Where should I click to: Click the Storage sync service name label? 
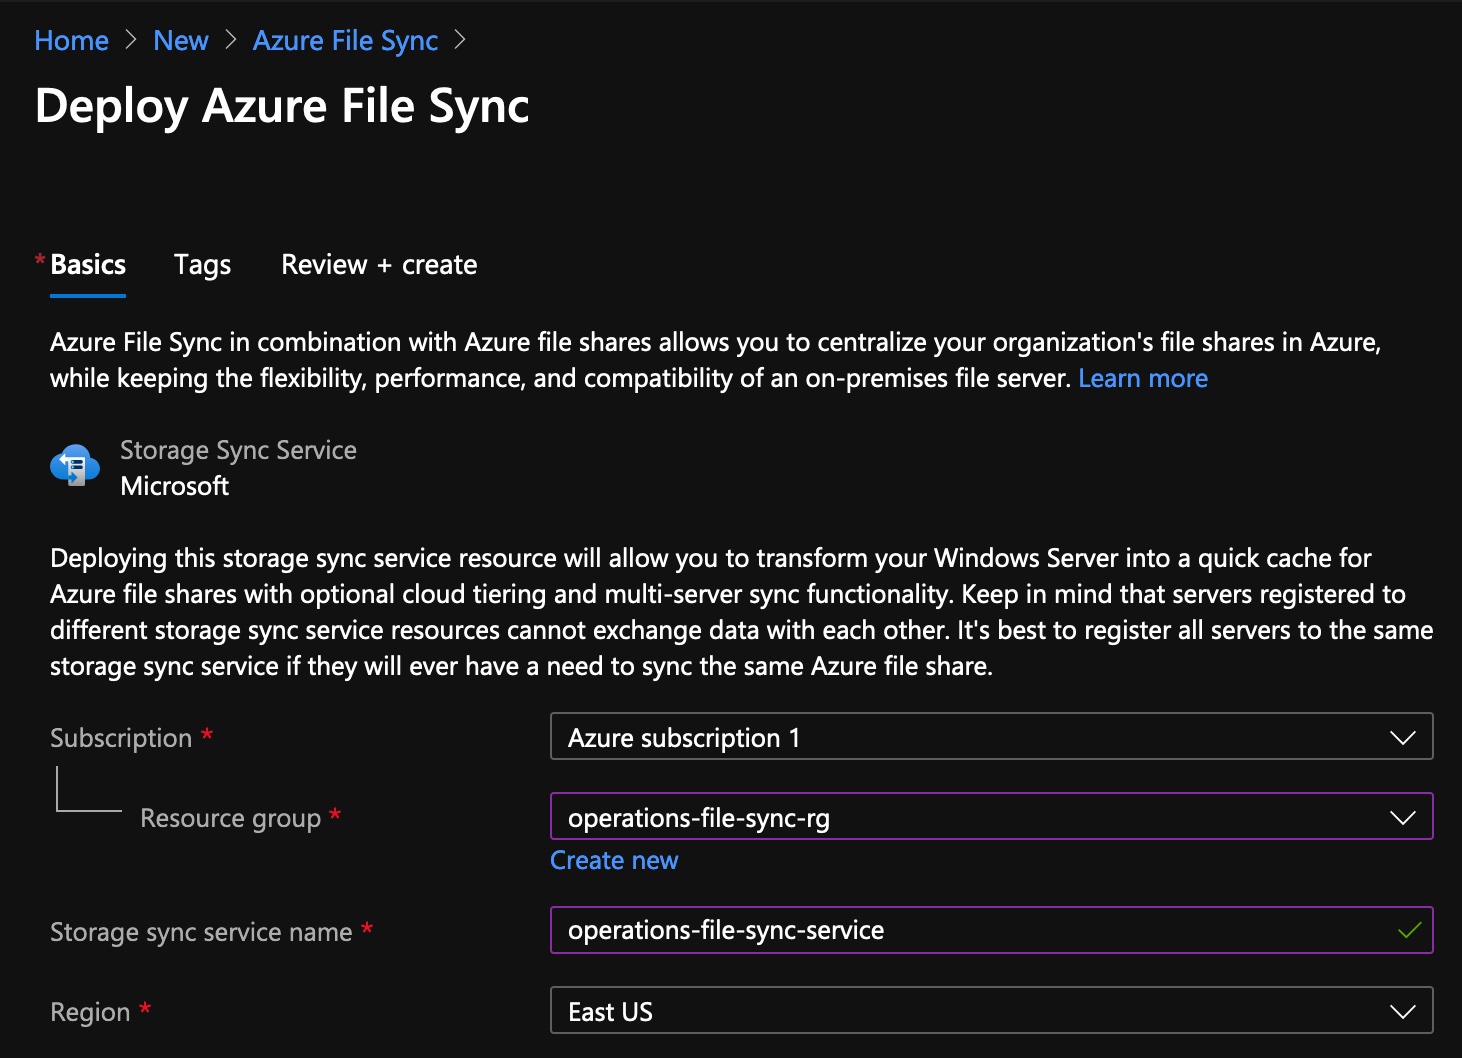point(201,932)
